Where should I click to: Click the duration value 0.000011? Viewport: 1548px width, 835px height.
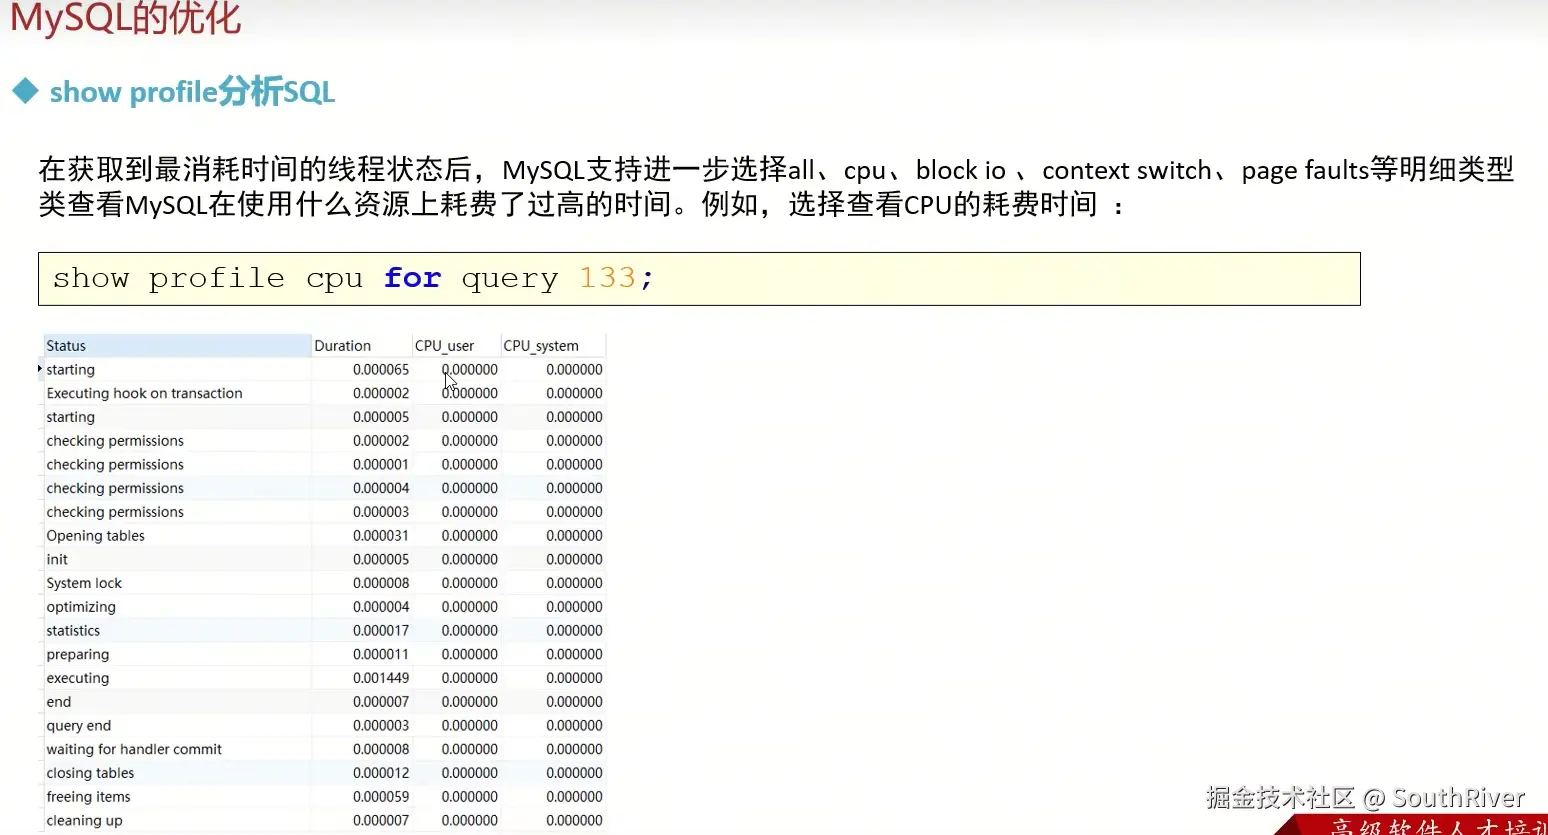pyautogui.click(x=381, y=655)
